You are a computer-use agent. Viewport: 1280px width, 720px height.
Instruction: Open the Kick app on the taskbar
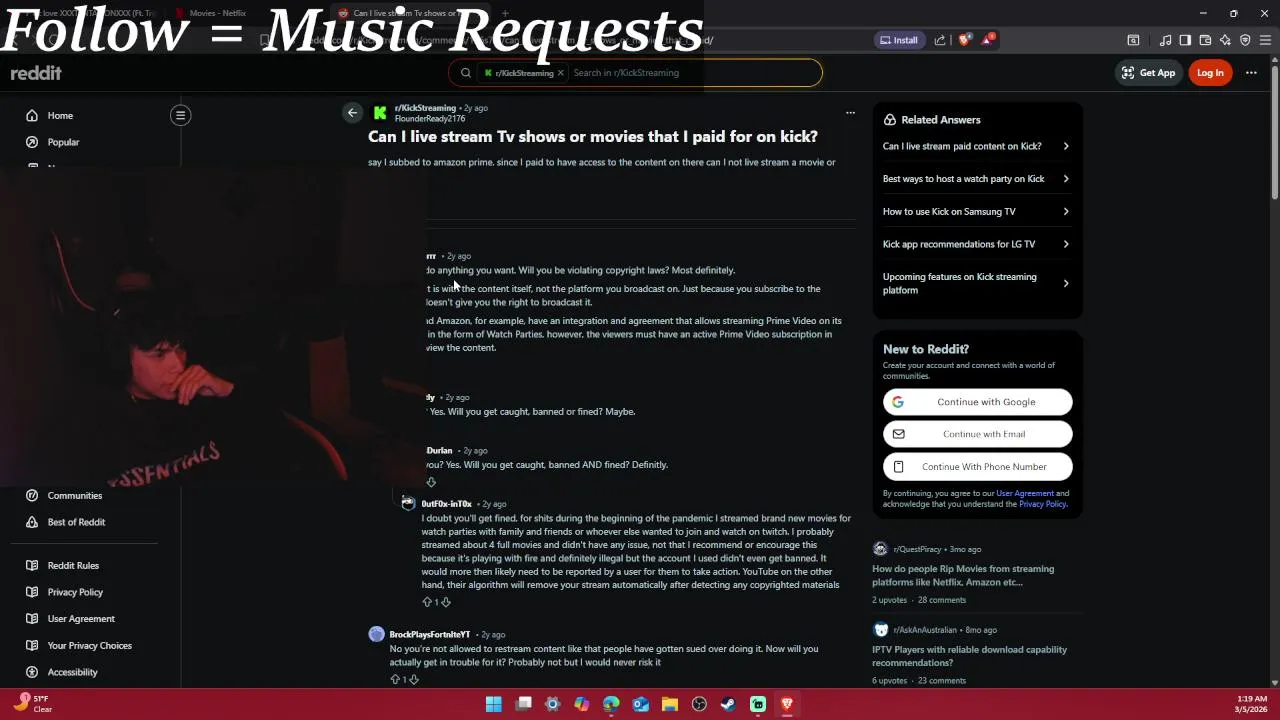pos(758,704)
